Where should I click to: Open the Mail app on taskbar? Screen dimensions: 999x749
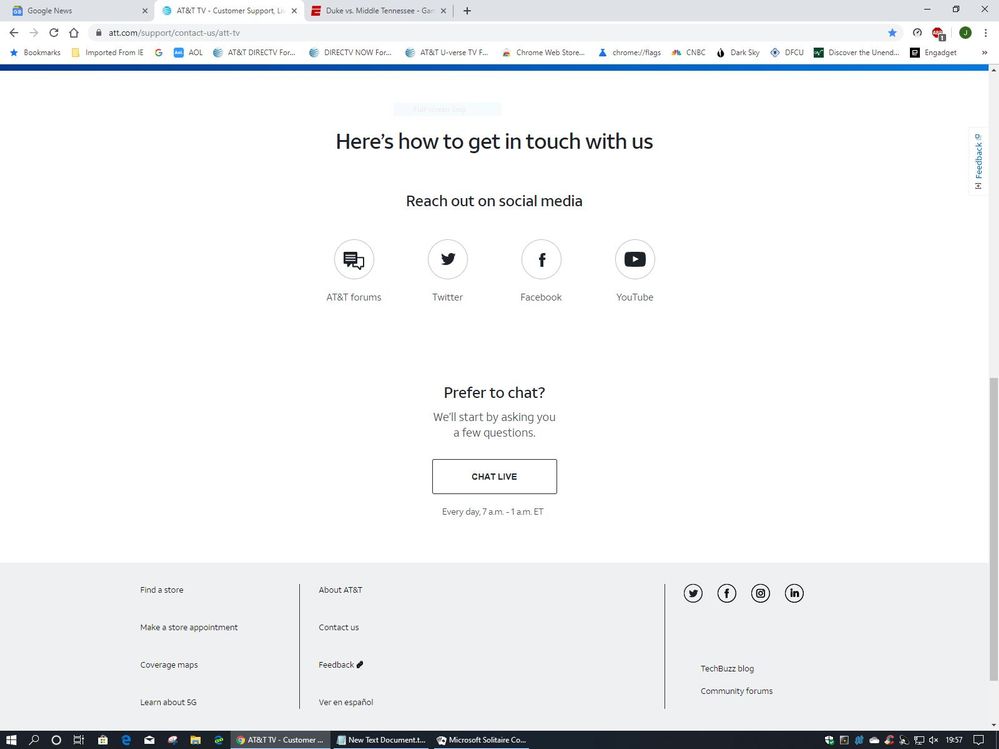(149, 739)
